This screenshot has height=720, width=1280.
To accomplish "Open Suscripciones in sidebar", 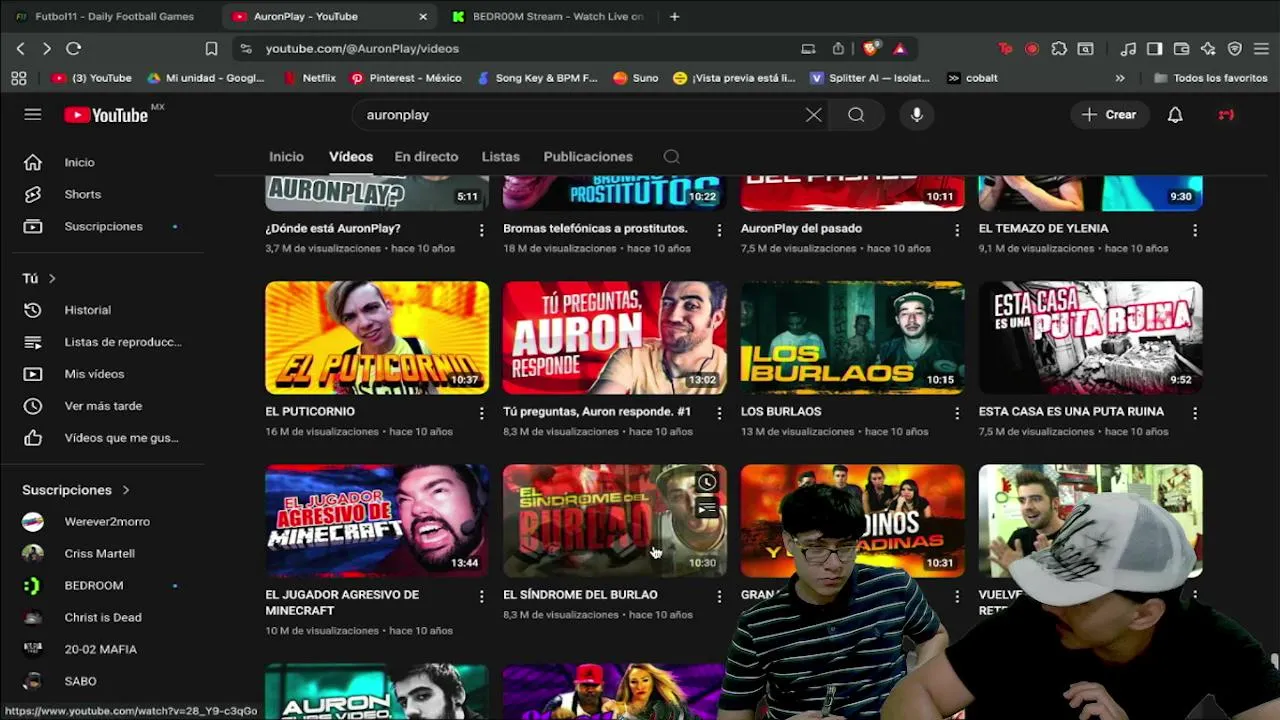I will 104,226.
